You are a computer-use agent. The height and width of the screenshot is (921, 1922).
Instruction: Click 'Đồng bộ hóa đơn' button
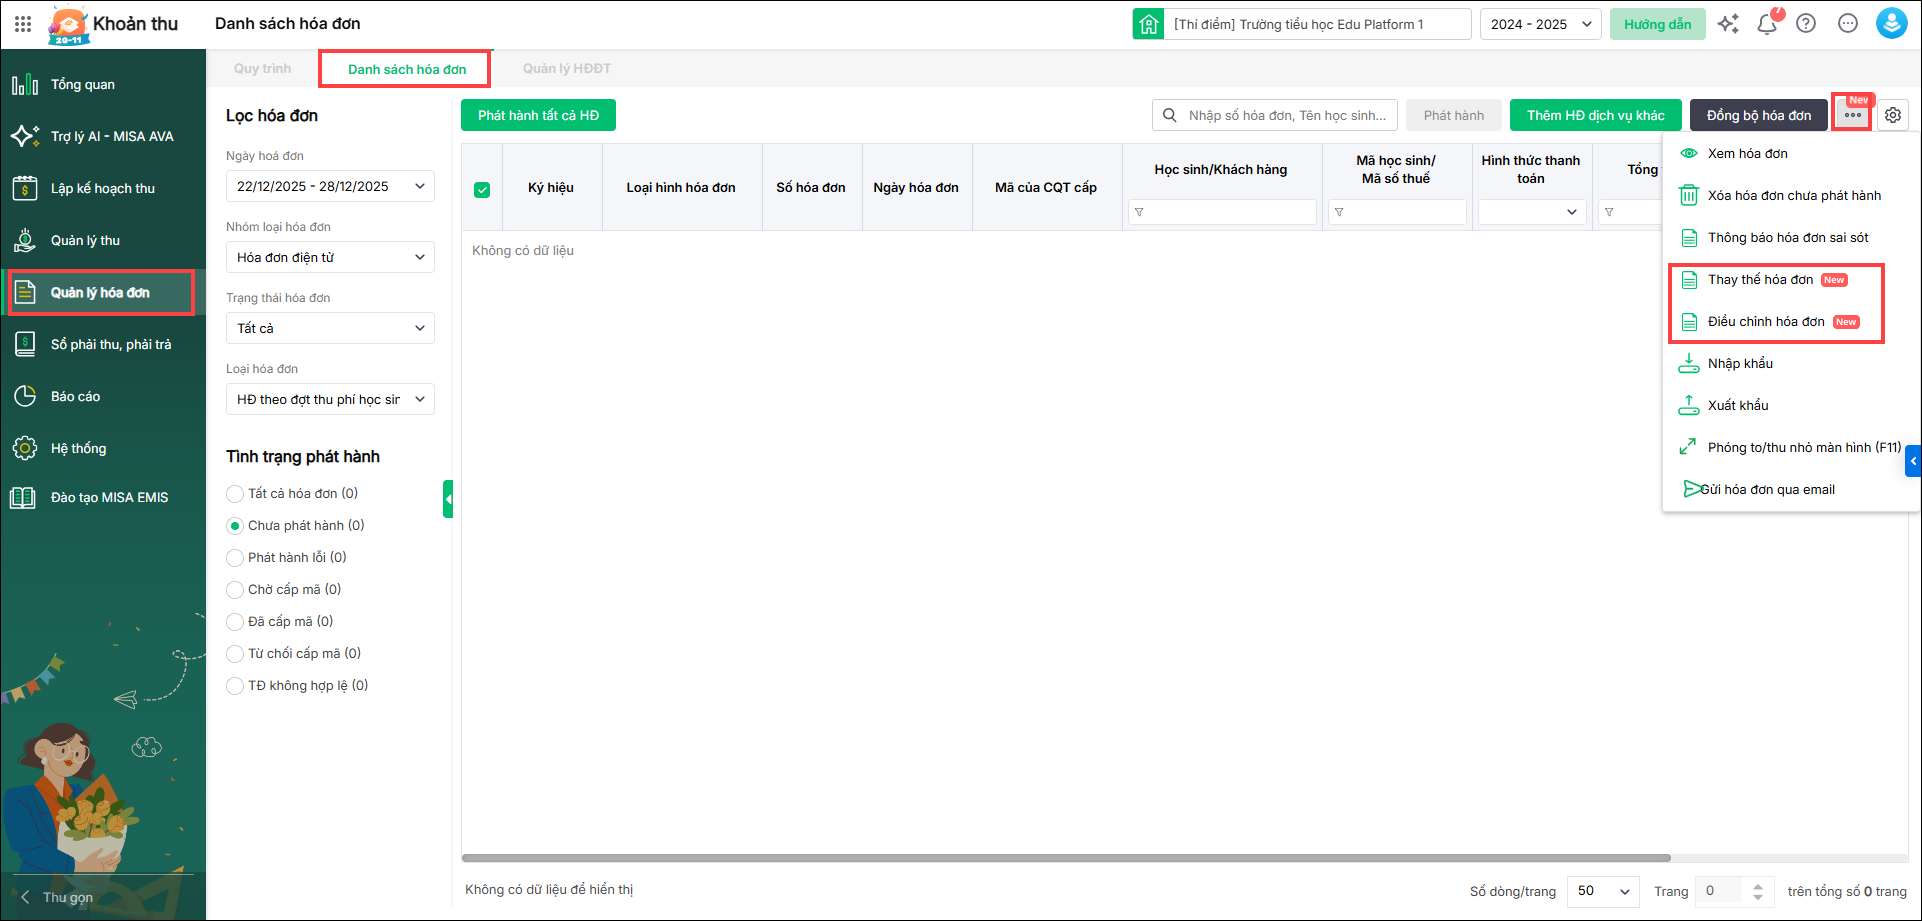[x=1758, y=115]
